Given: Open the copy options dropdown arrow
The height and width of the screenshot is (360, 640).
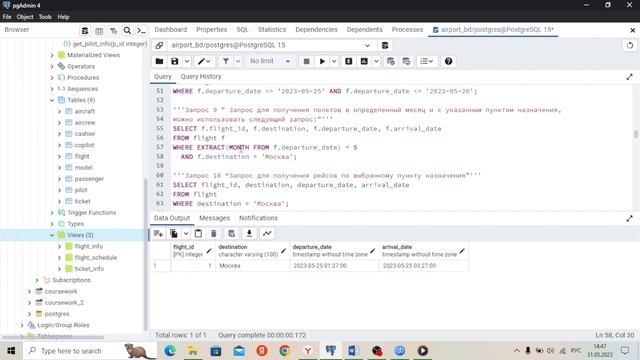Looking at the screenshot, I should (x=186, y=233).
